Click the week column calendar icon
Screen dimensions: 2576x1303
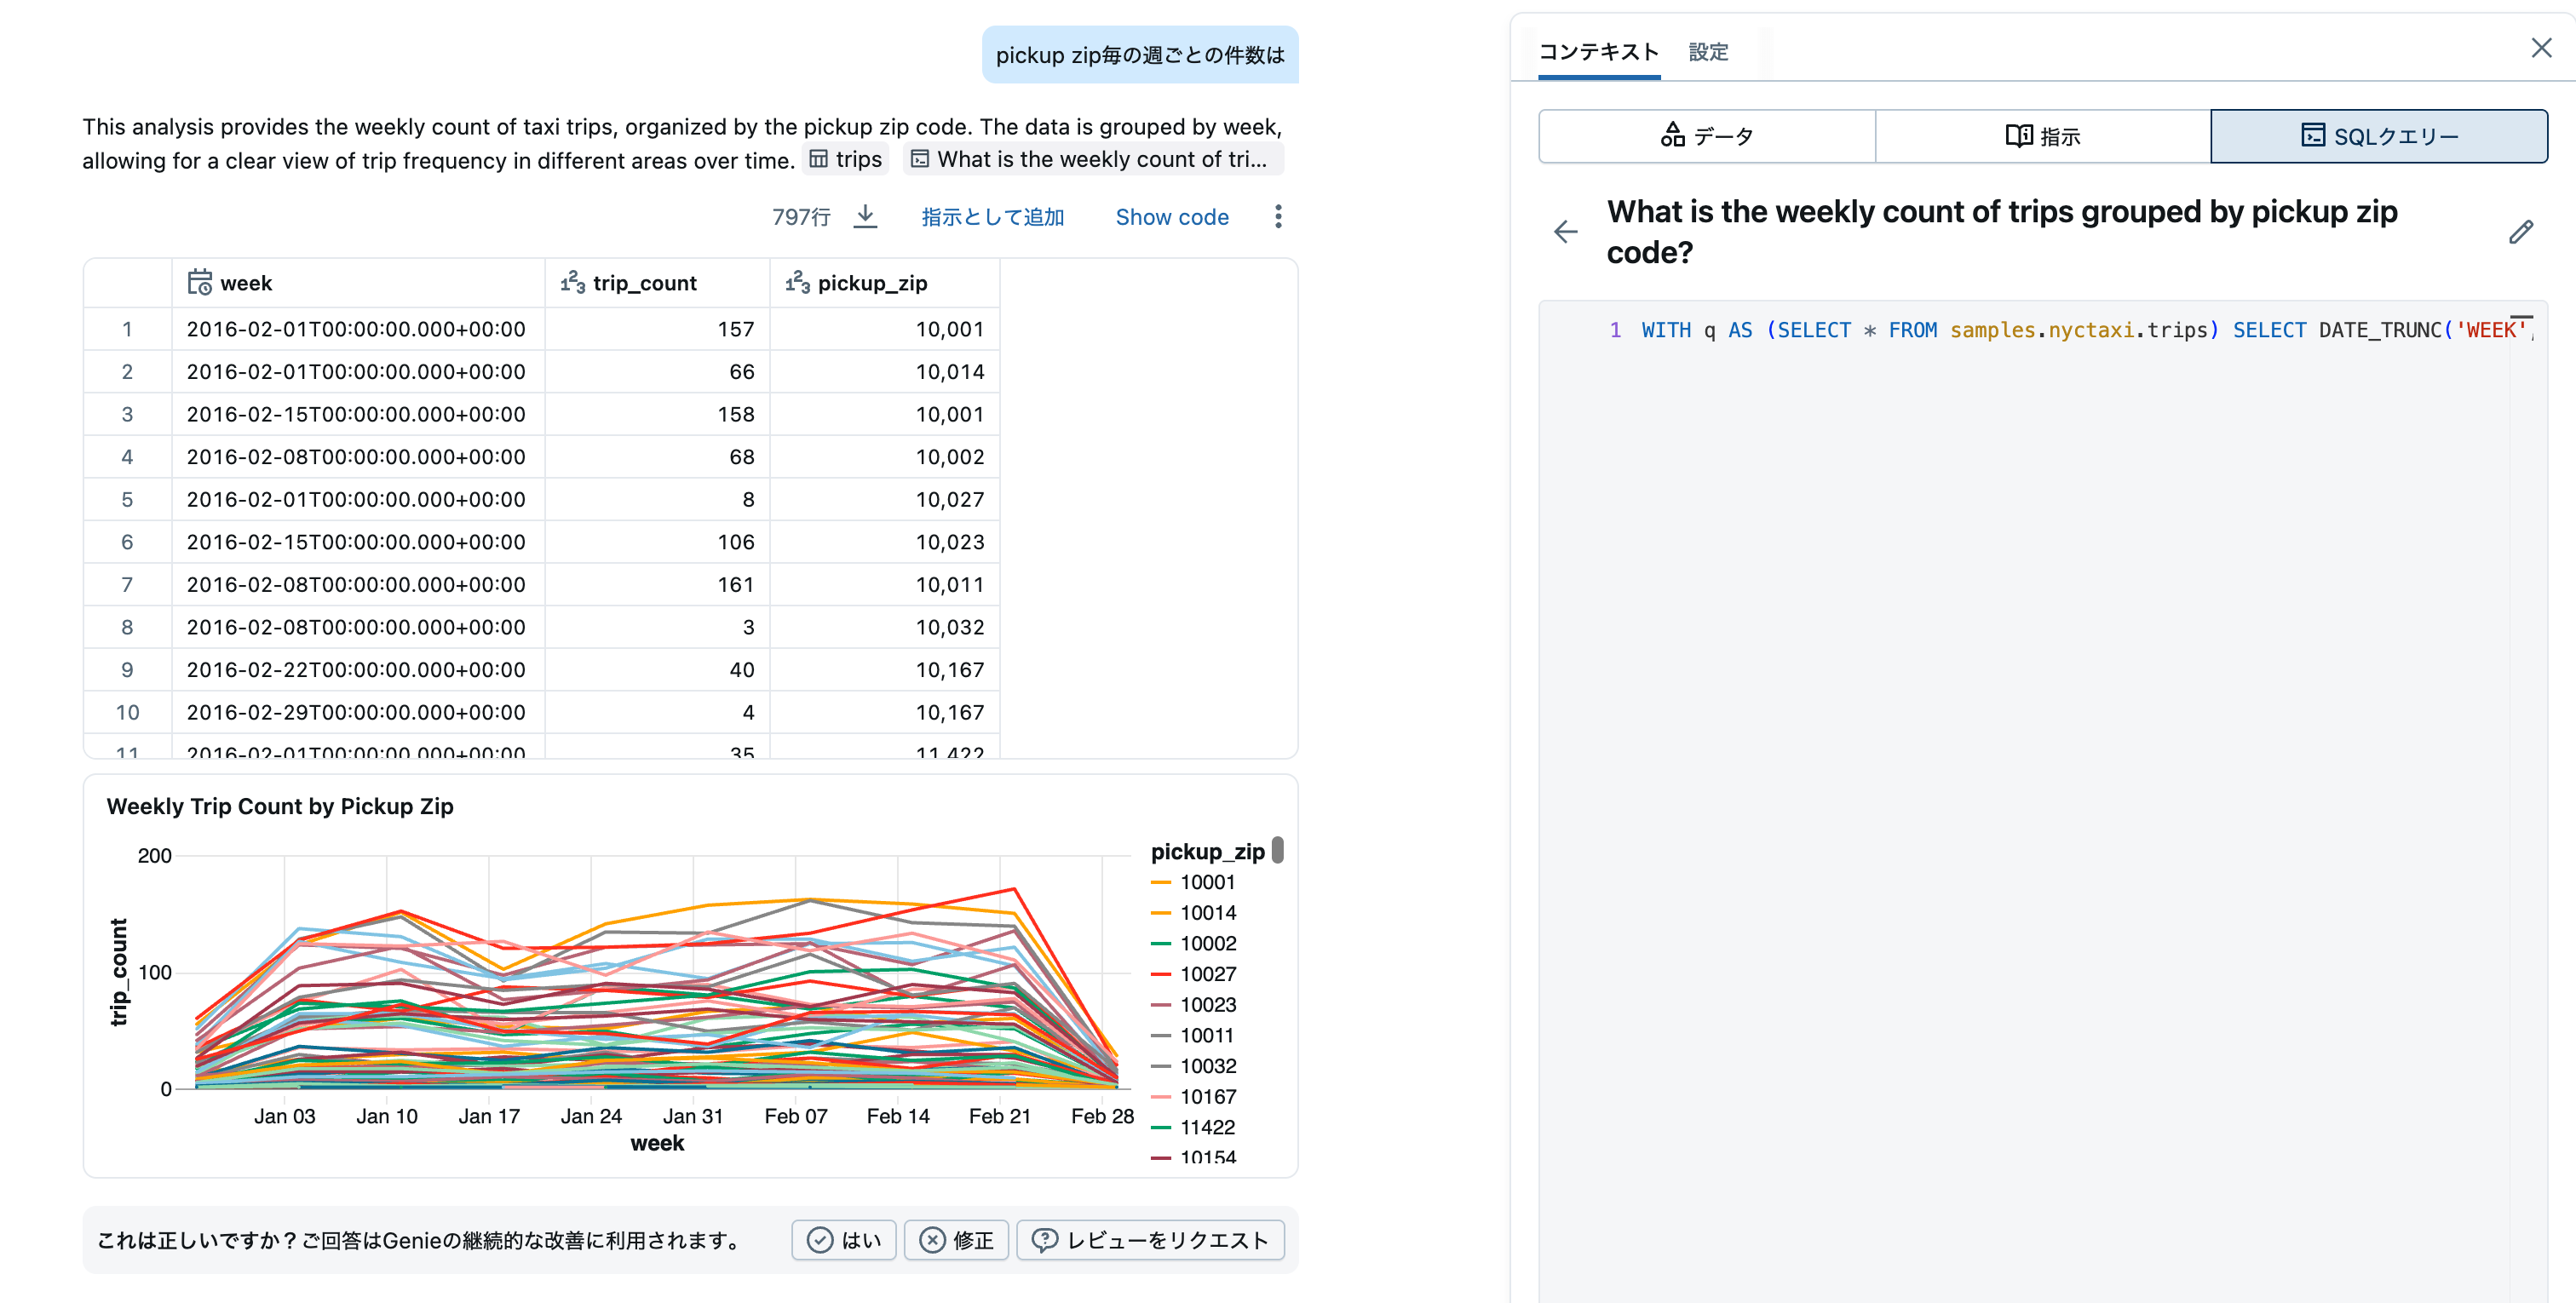point(199,283)
